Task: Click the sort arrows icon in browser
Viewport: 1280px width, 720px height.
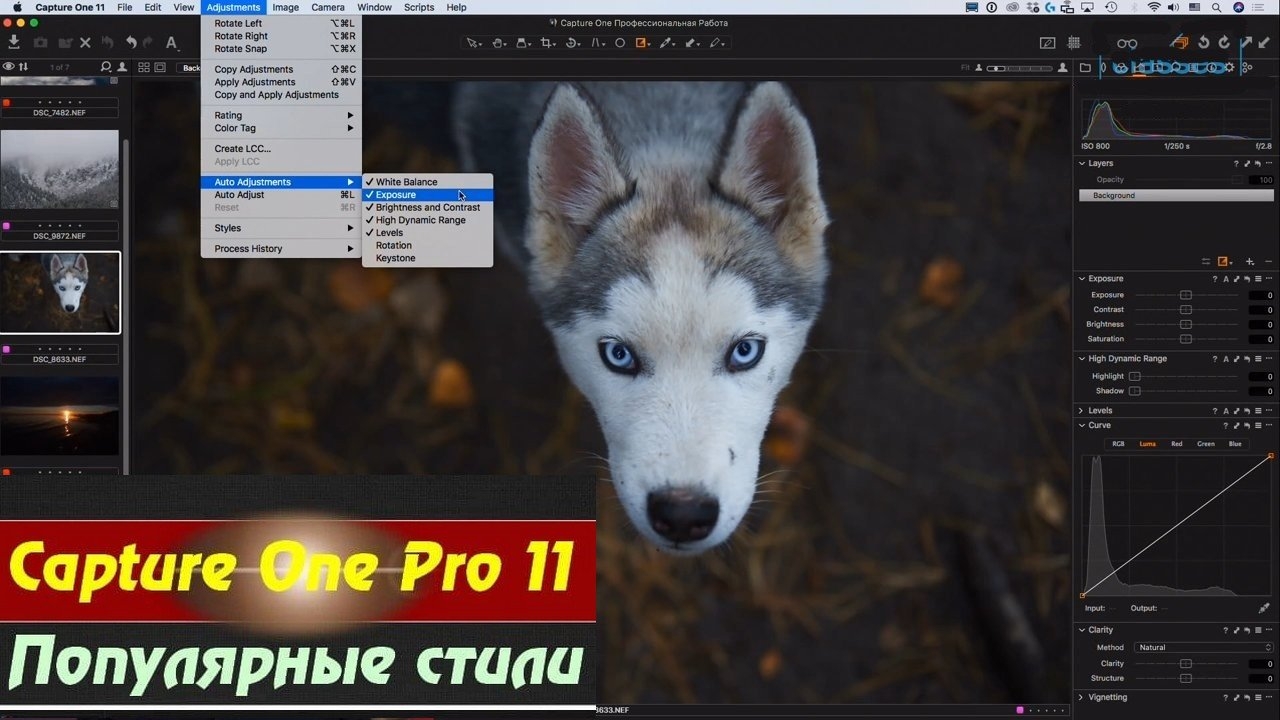Action: click(23, 67)
